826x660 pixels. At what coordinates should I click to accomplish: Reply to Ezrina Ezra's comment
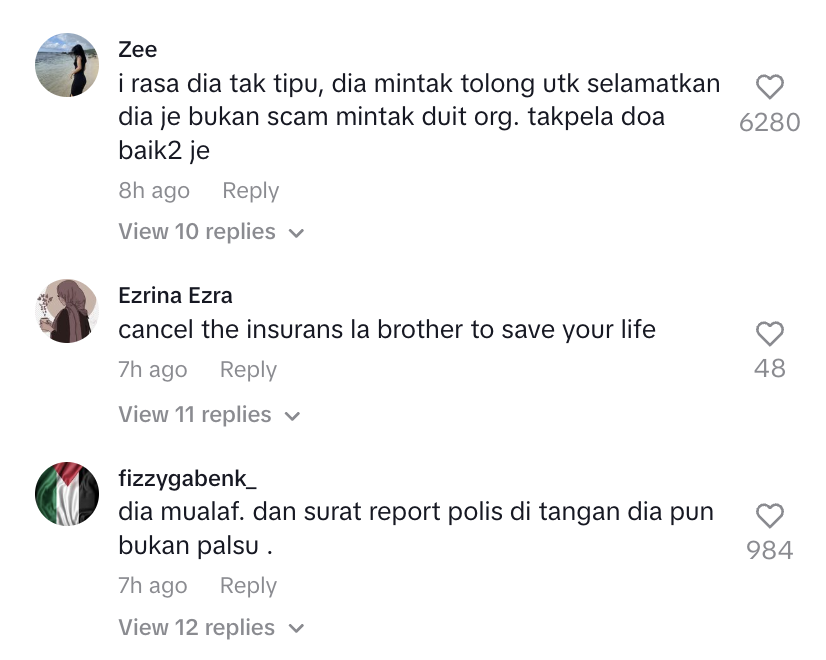coord(248,370)
